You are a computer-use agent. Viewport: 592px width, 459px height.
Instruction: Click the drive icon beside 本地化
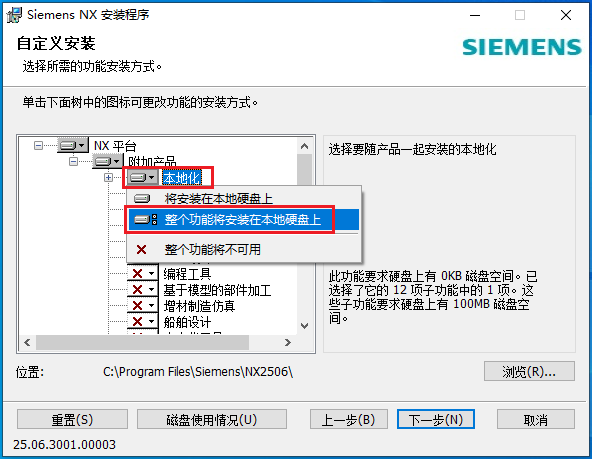point(142,177)
